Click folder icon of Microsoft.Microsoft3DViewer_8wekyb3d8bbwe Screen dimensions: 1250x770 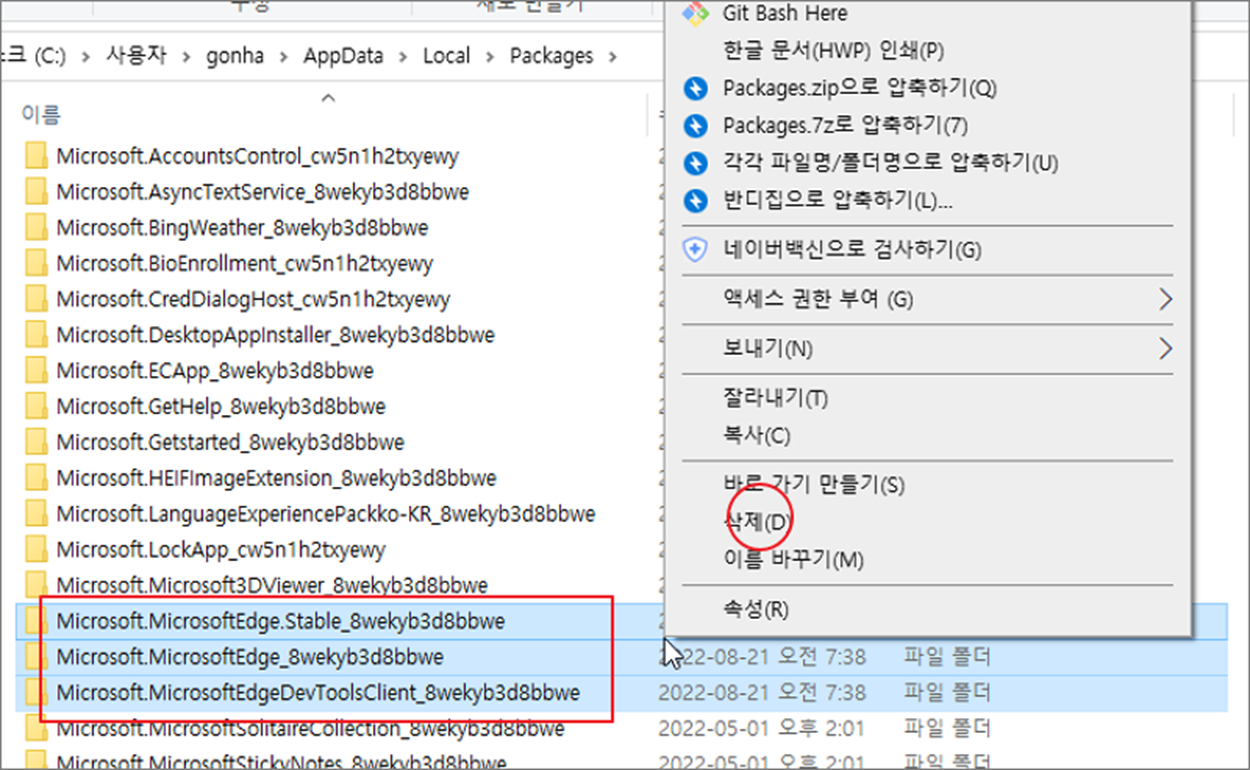[x=36, y=585]
